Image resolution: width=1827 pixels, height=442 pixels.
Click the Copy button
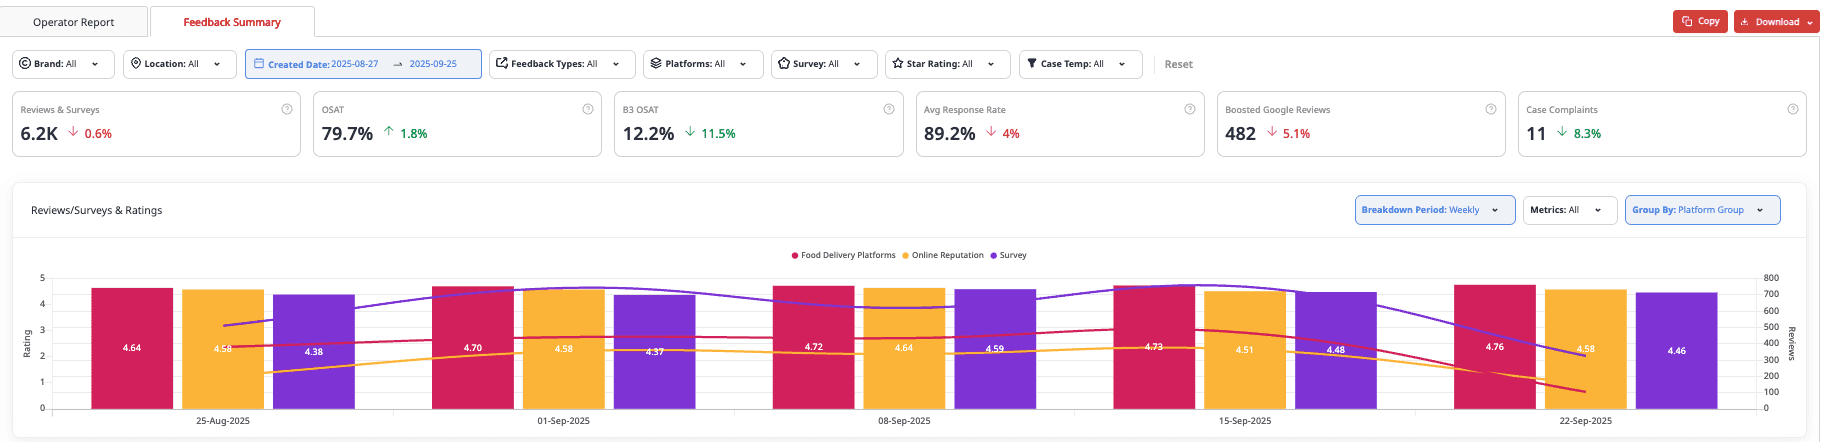click(x=1700, y=21)
